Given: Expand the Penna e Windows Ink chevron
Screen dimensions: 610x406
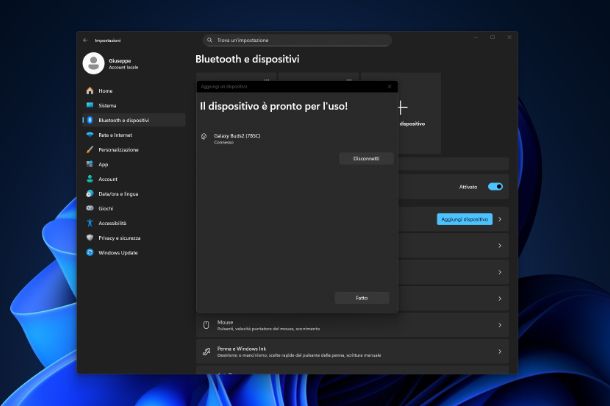Looking at the screenshot, I should (x=500, y=351).
